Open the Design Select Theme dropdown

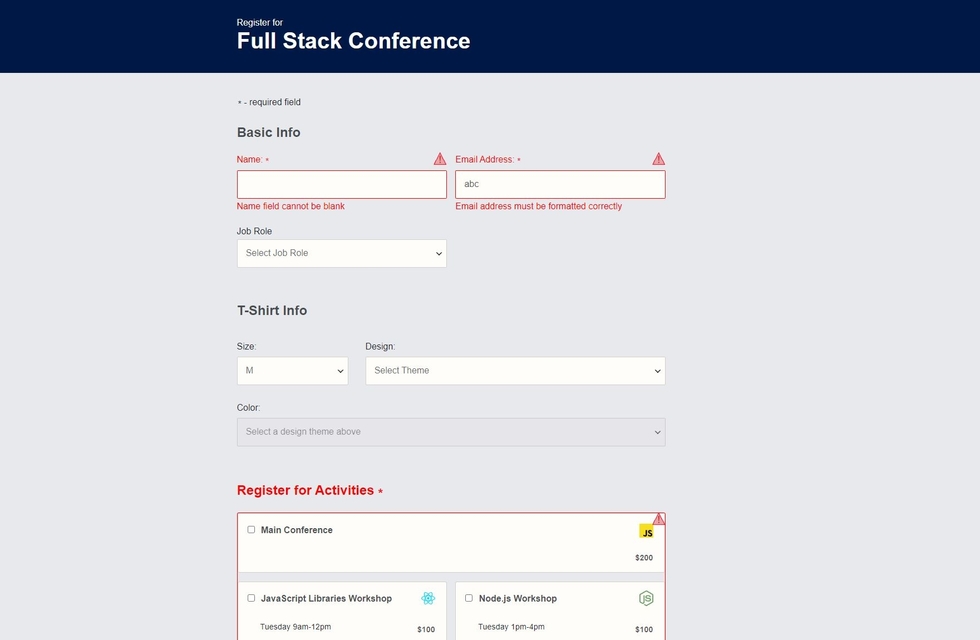[x=514, y=371]
